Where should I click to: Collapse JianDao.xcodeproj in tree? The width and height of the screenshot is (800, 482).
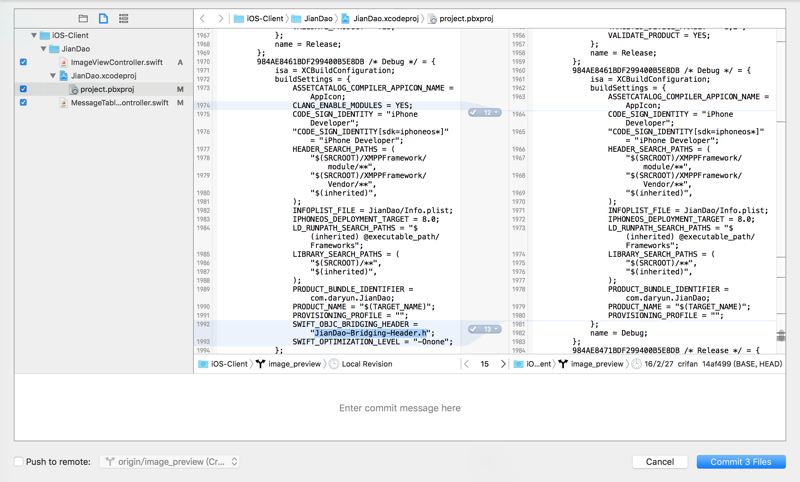[53, 75]
